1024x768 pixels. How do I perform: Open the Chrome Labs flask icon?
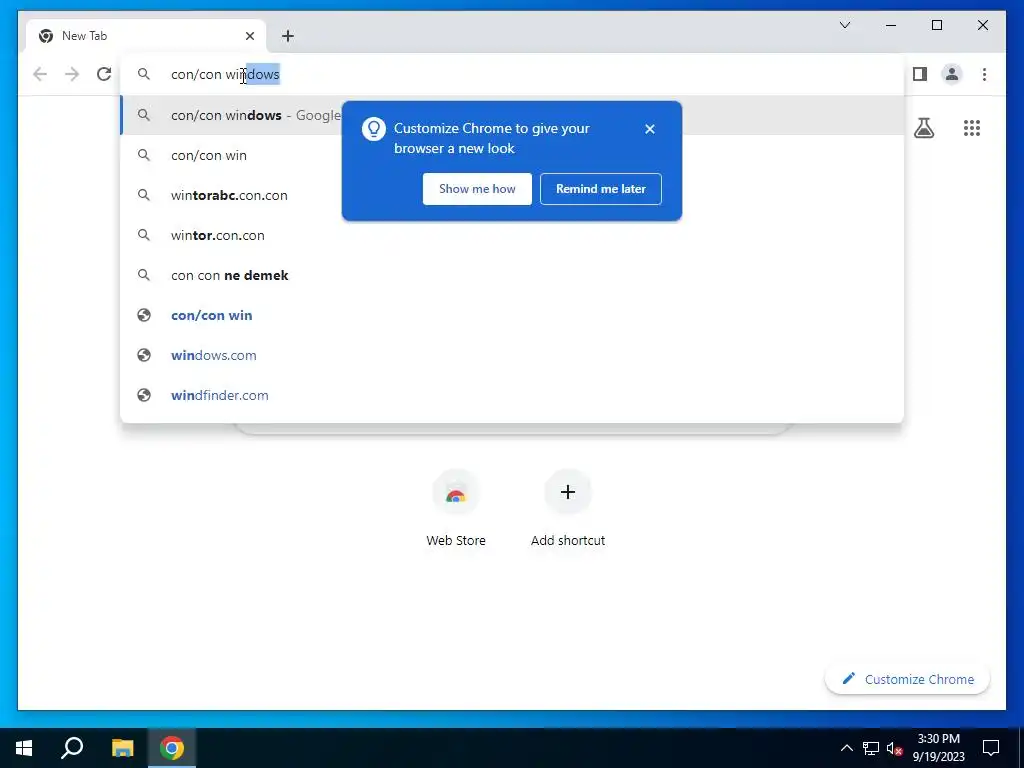click(x=924, y=128)
